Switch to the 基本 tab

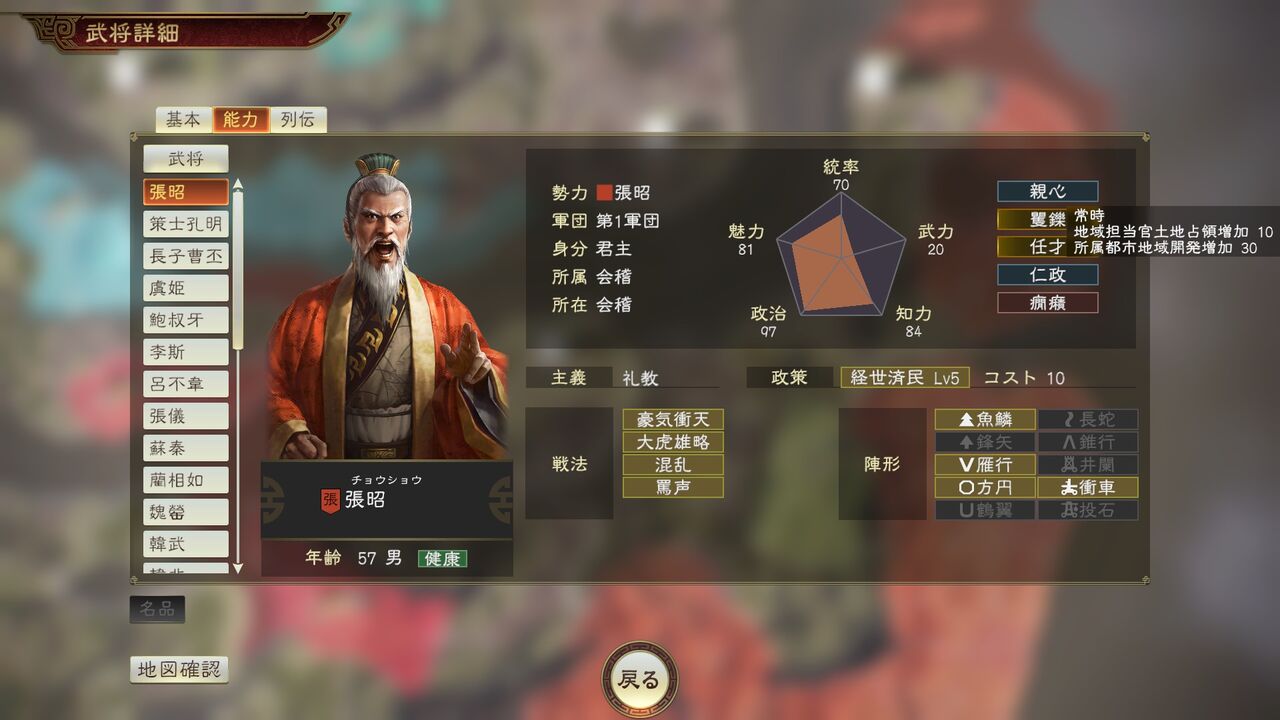click(x=183, y=120)
